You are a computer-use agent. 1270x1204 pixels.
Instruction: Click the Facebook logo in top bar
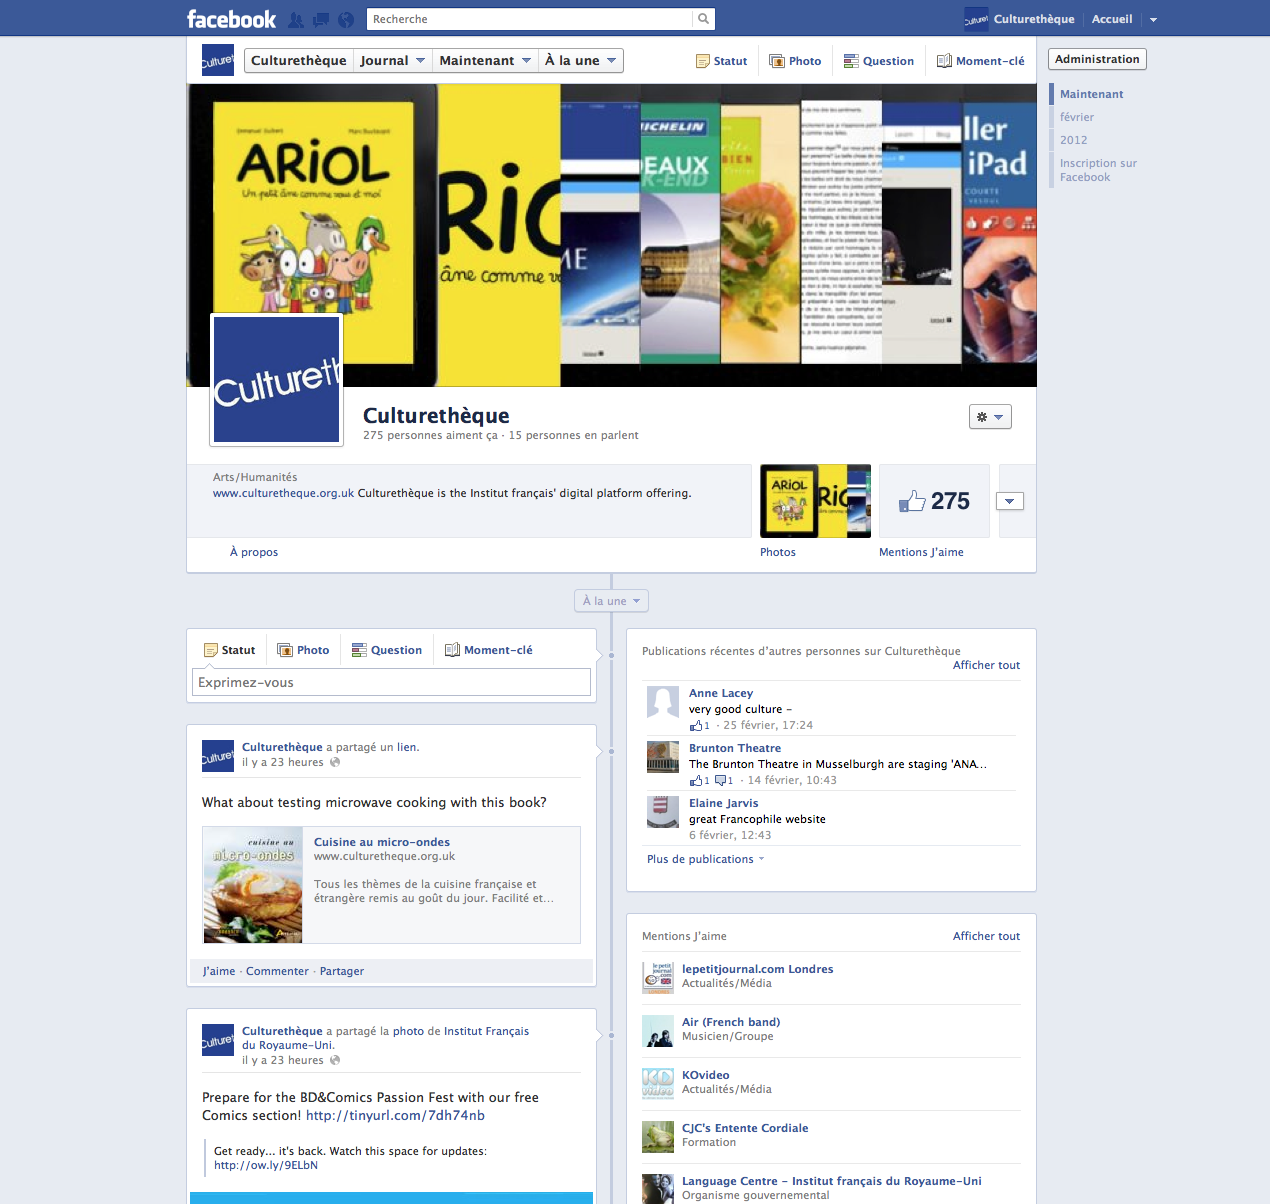[231, 19]
